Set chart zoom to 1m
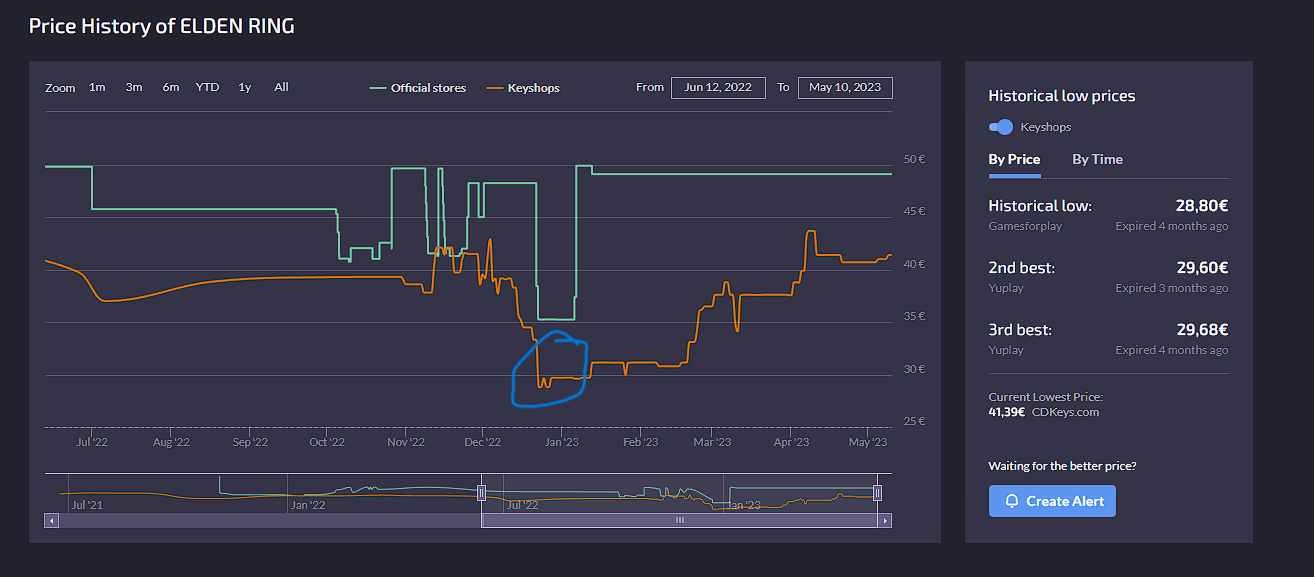The height and width of the screenshot is (577, 1314). pyautogui.click(x=97, y=87)
